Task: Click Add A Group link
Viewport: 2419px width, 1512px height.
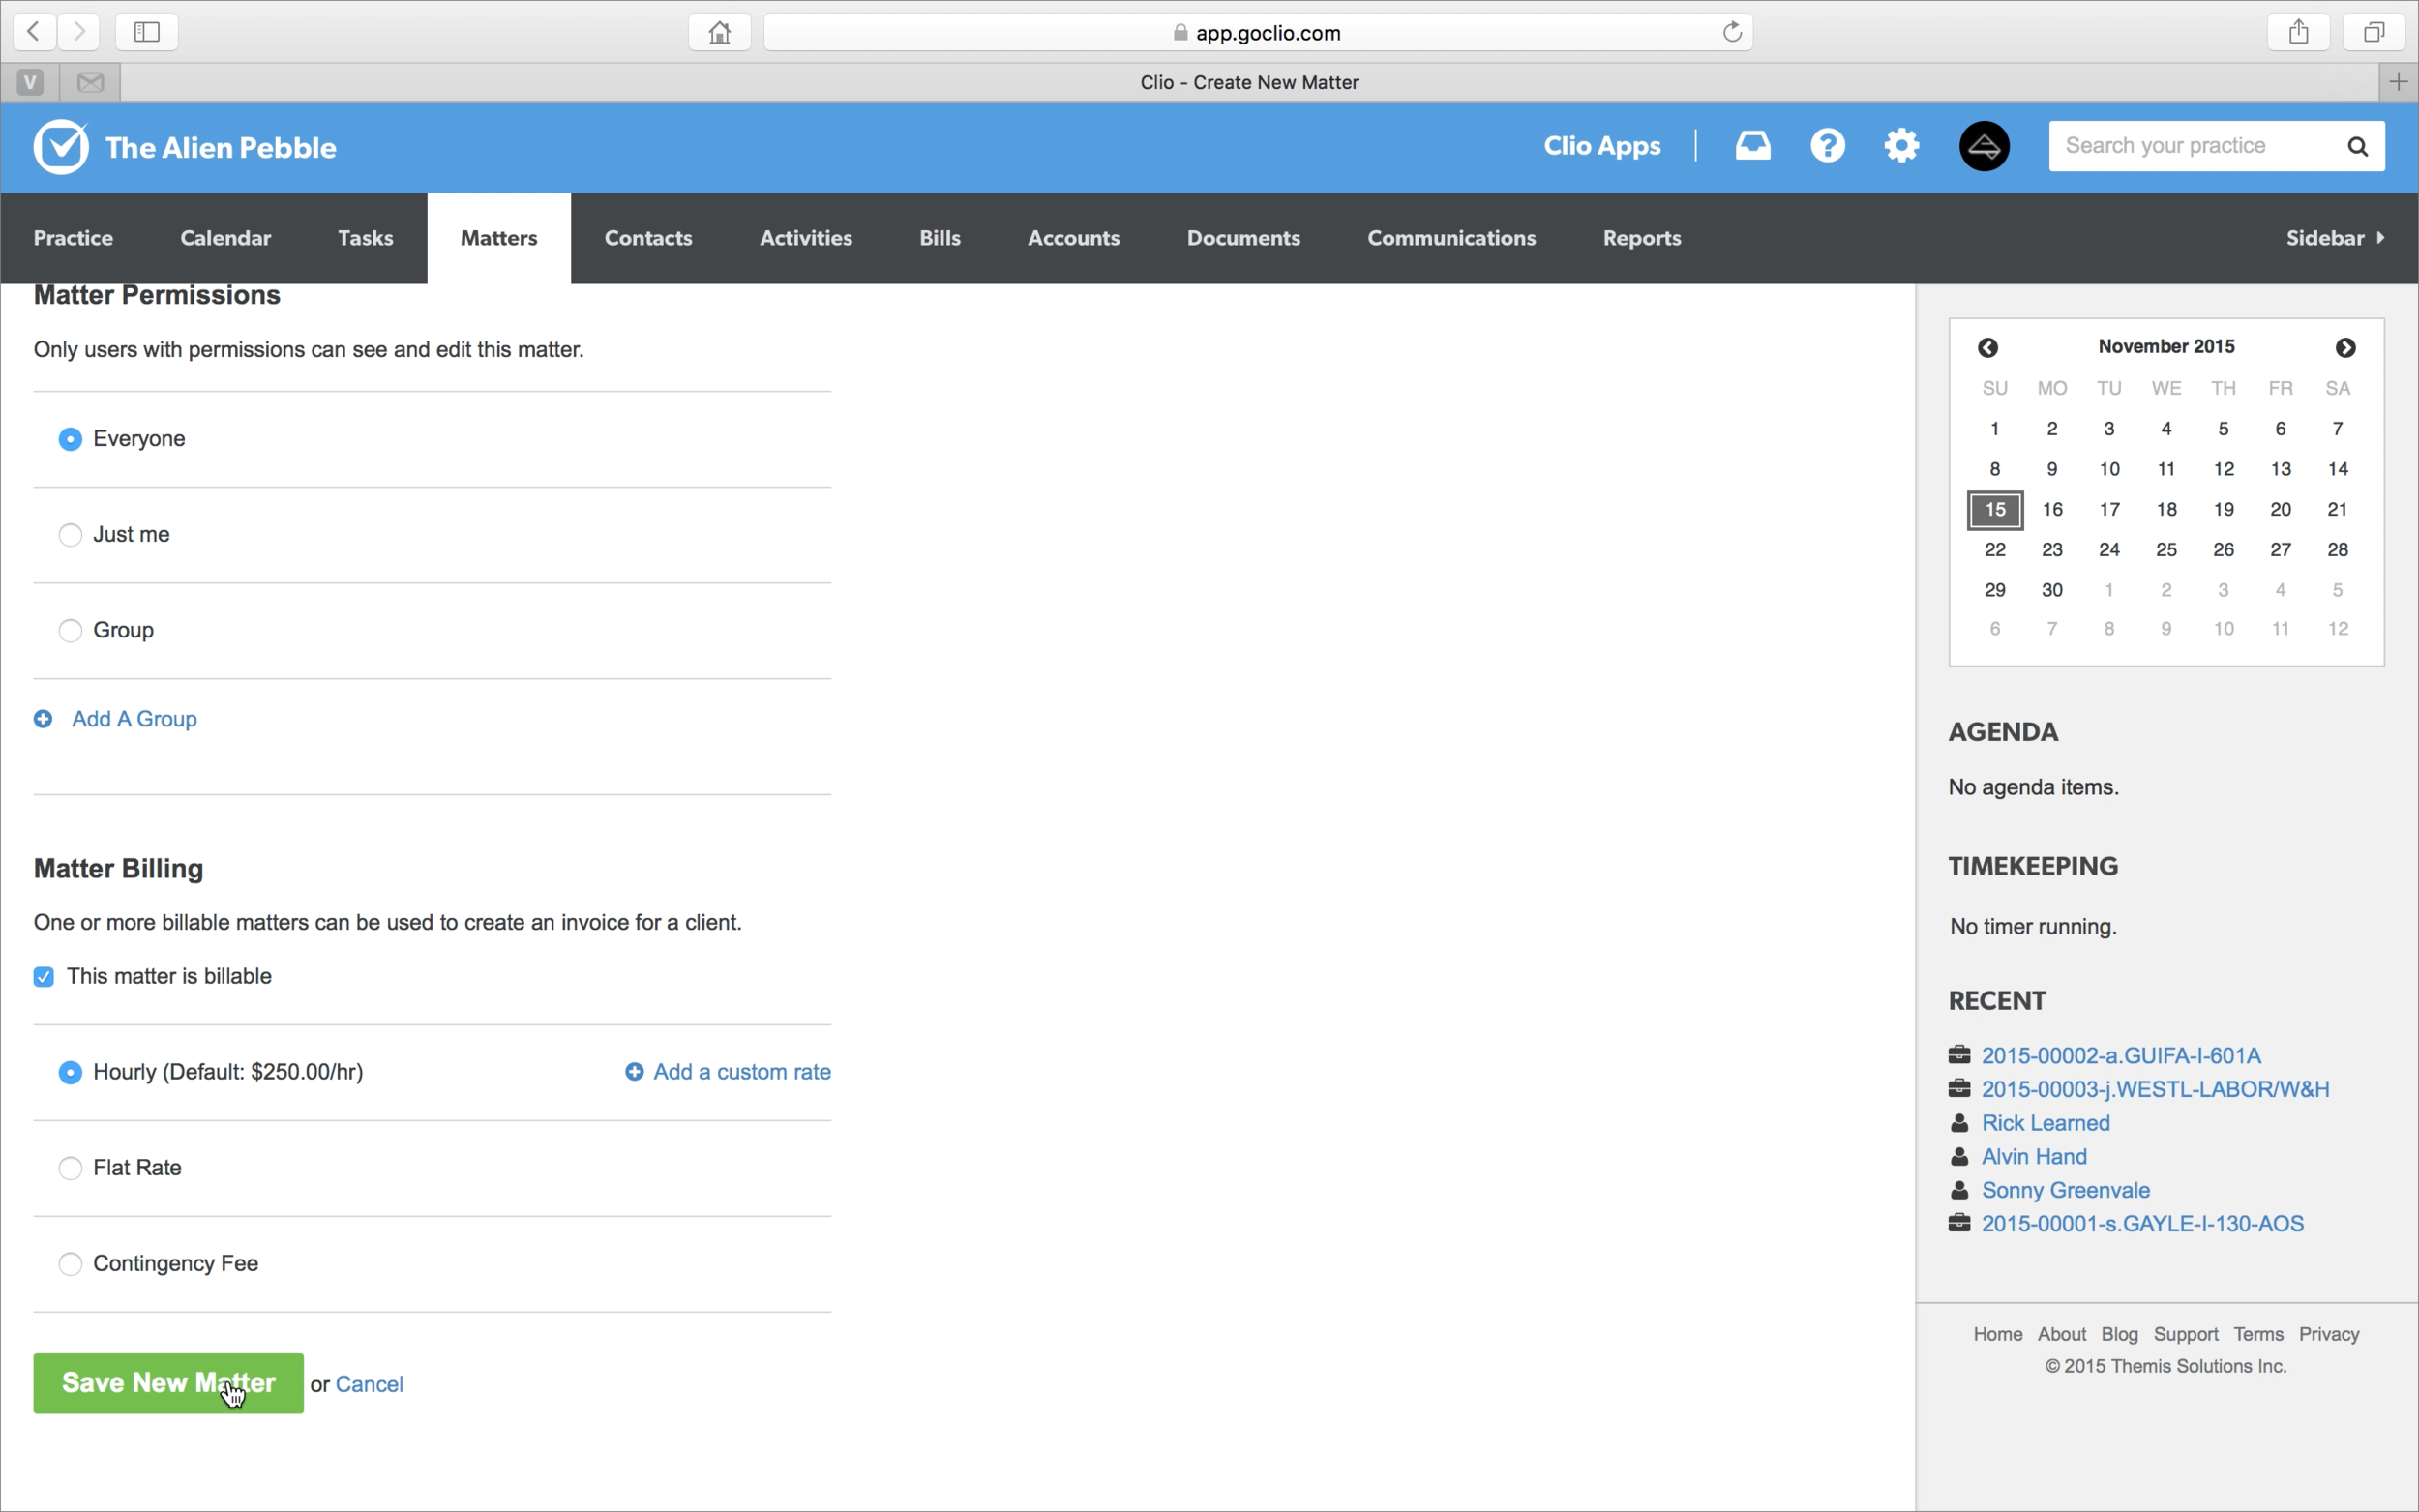Action: (x=134, y=719)
